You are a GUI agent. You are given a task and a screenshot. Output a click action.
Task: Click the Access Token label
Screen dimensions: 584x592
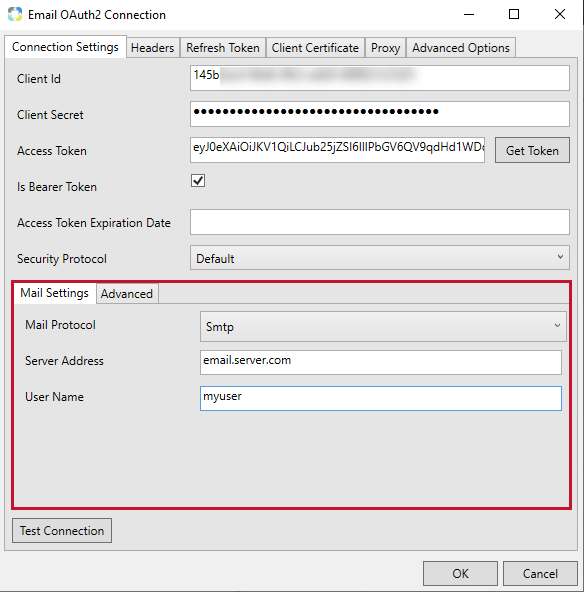52,151
